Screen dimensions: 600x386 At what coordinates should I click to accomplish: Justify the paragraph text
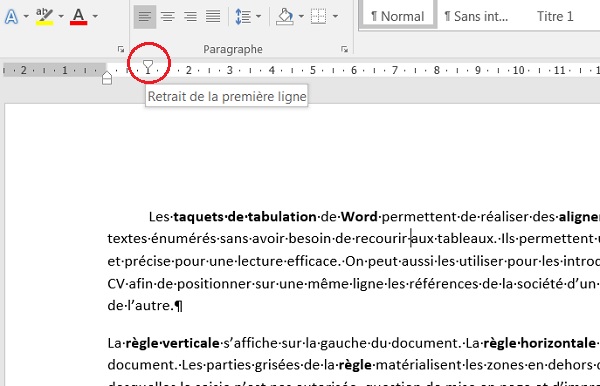point(213,16)
